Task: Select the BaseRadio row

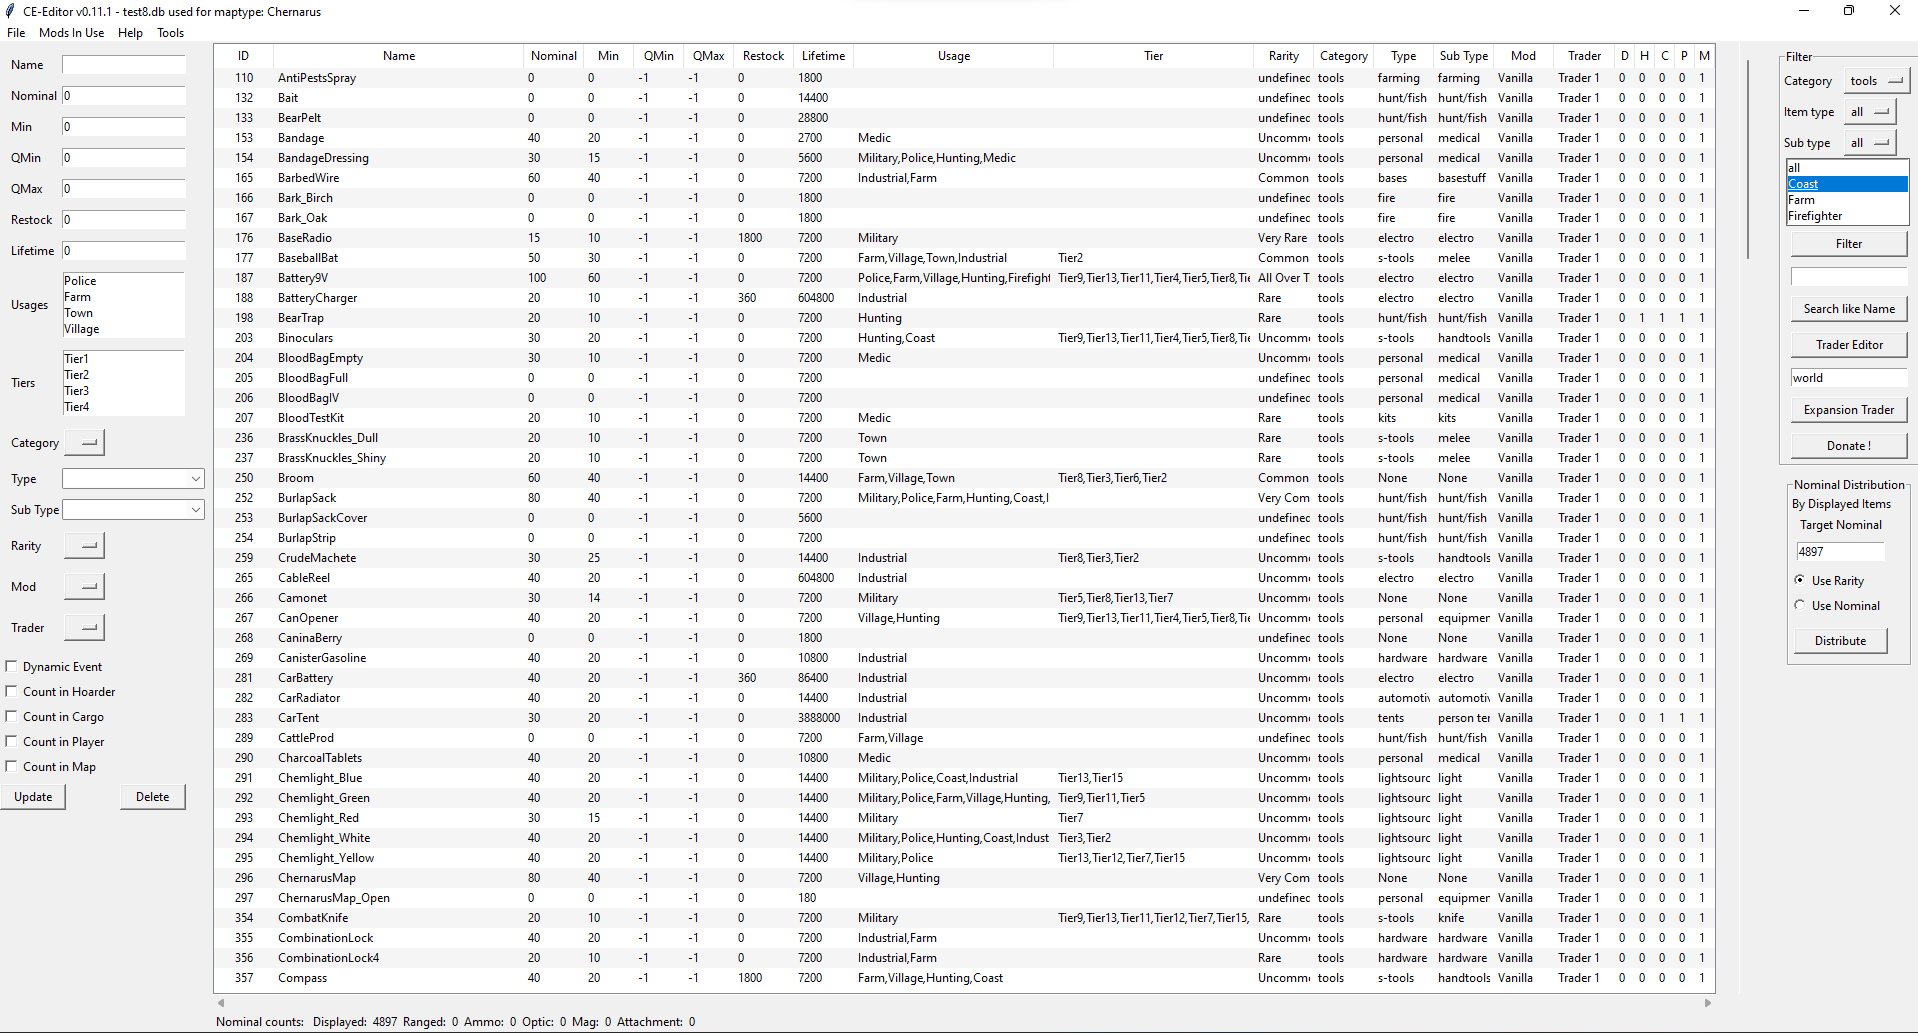Action: point(965,238)
